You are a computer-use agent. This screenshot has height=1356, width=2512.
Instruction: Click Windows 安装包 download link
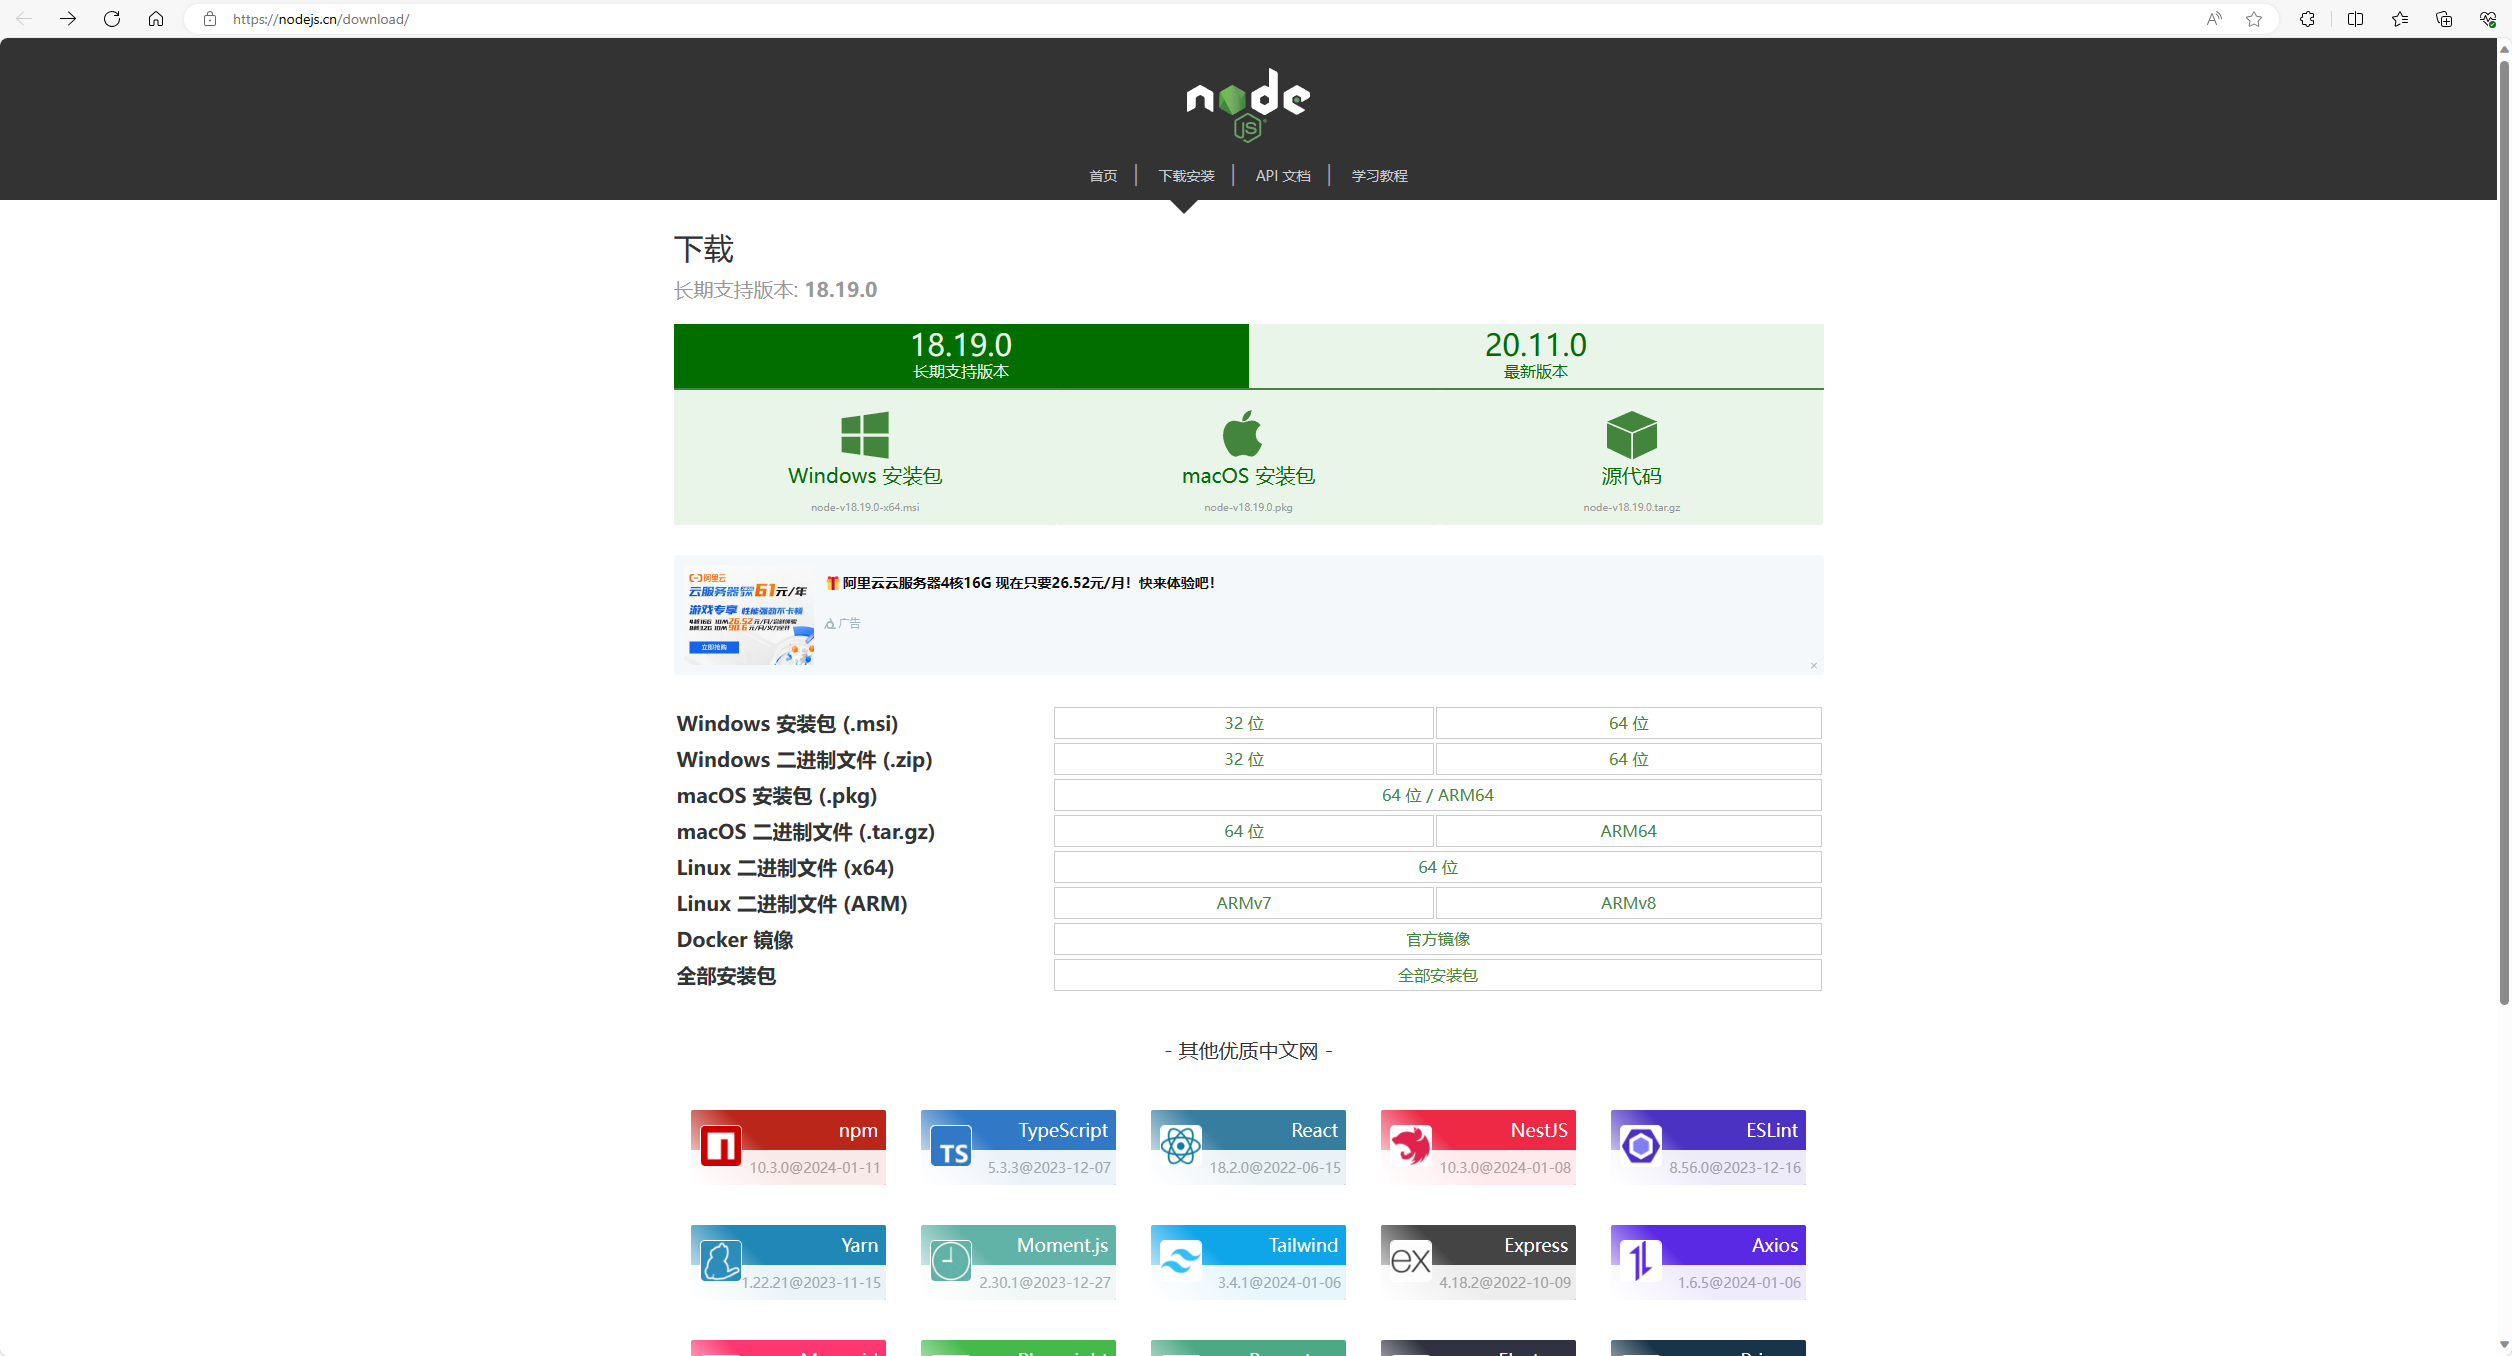[865, 476]
